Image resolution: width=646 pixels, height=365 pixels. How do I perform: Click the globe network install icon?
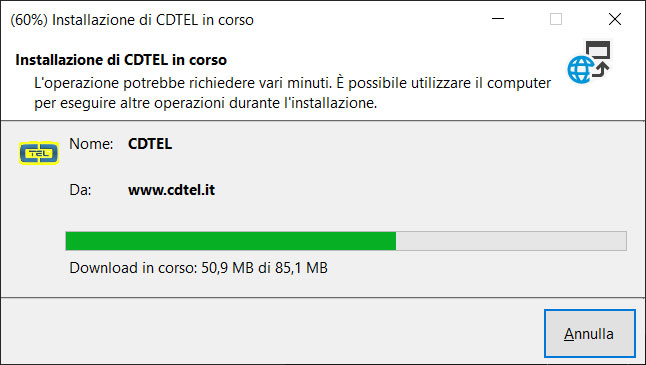click(589, 62)
